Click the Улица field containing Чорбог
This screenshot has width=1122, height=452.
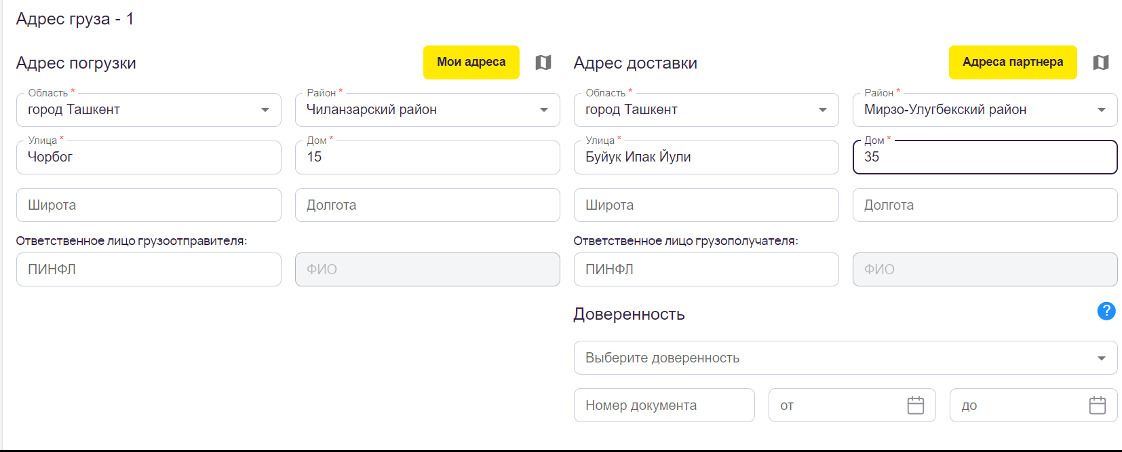[149, 157]
